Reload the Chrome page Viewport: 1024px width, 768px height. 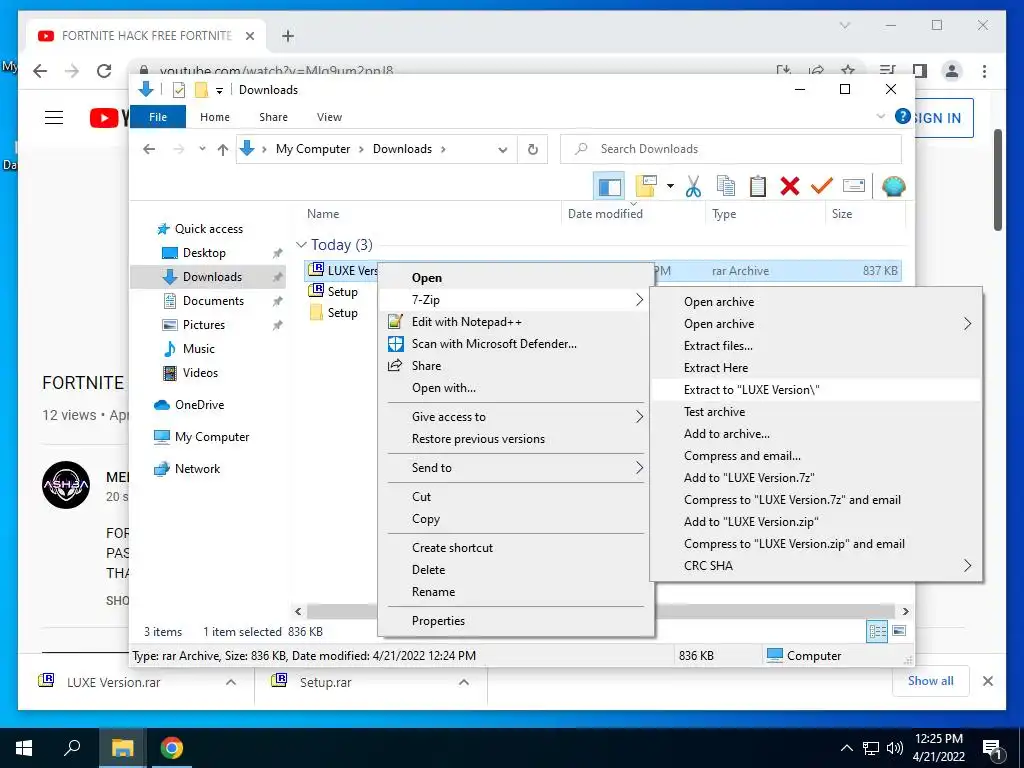104,71
